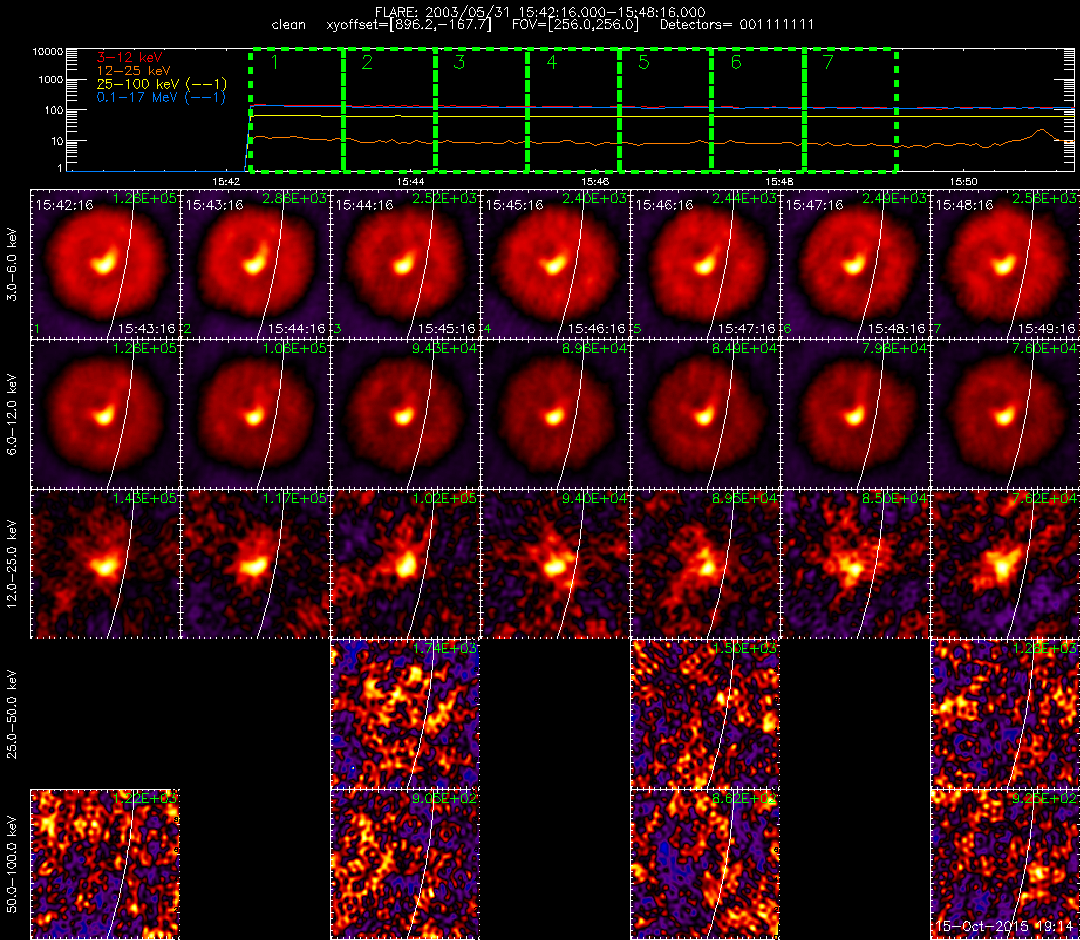Pick the 12.0-25.0 keV panel in the seventh column
The height and width of the screenshot is (940, 1080).
[1005, 564]
